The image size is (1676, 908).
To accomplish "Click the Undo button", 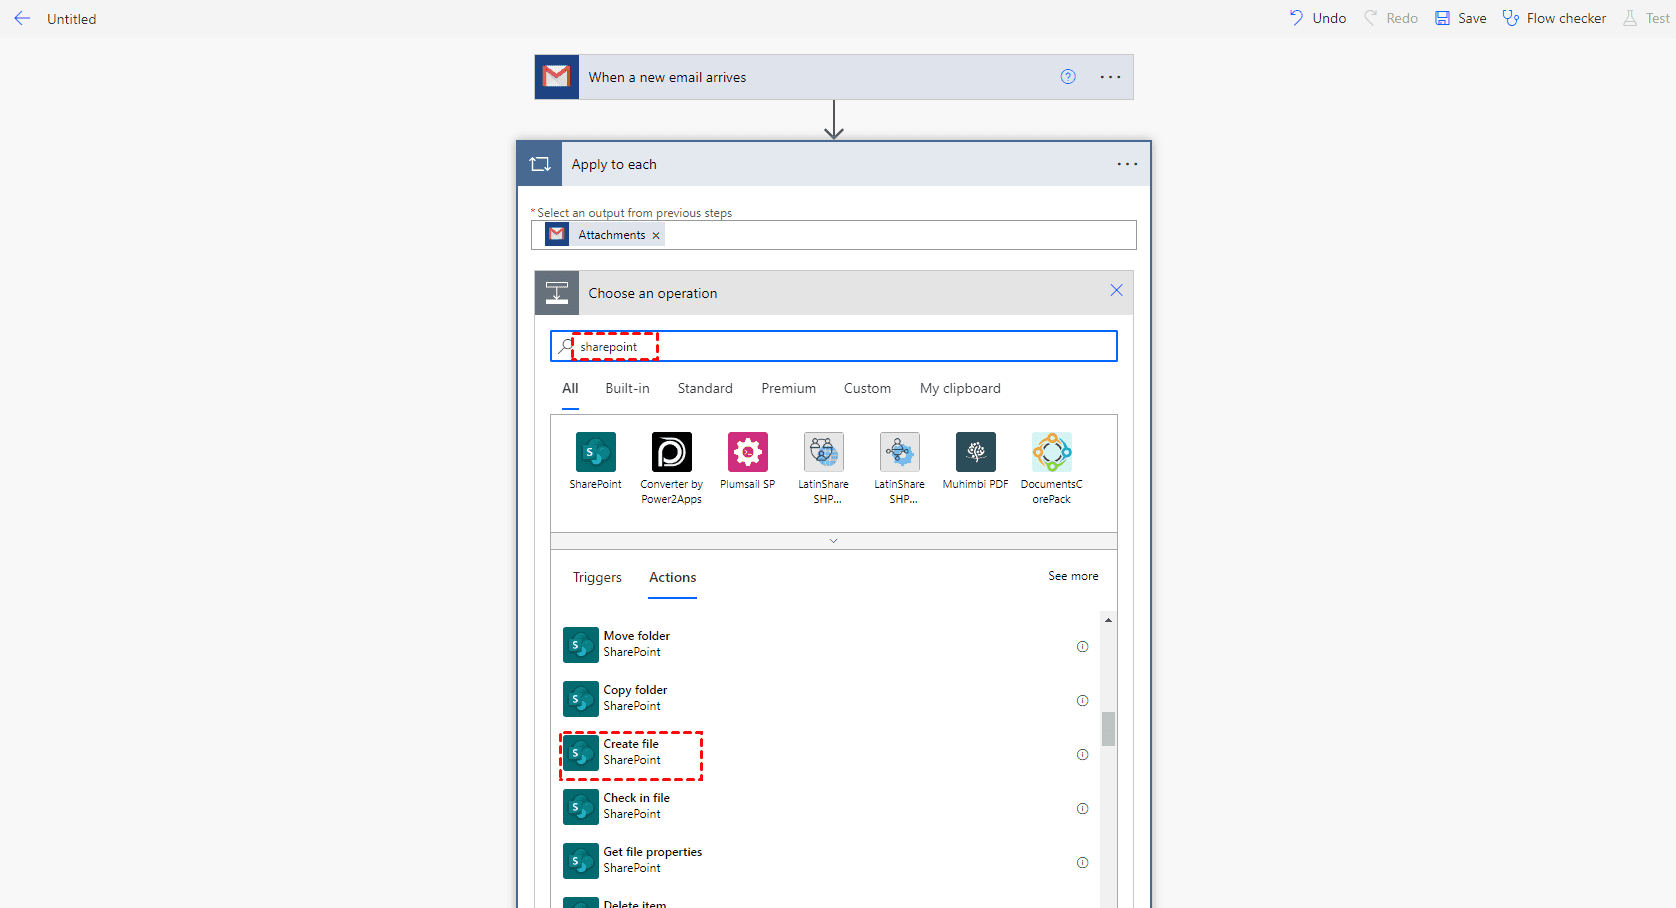I will (1317, 18).
